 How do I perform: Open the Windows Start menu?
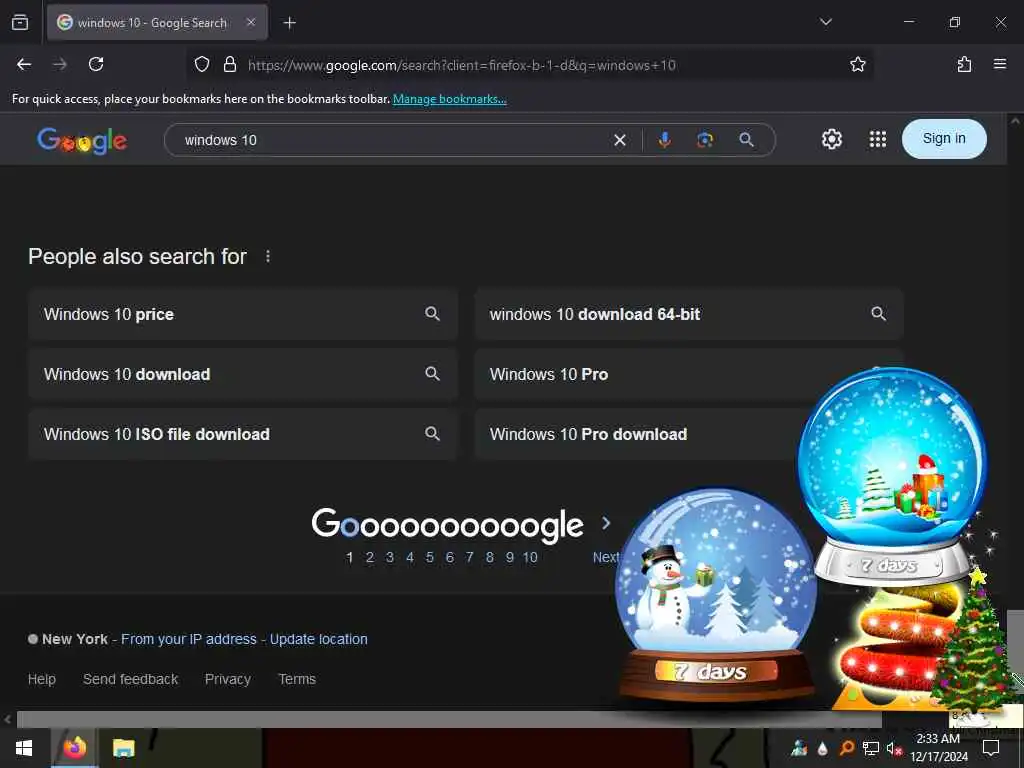(x=24, y=748)
